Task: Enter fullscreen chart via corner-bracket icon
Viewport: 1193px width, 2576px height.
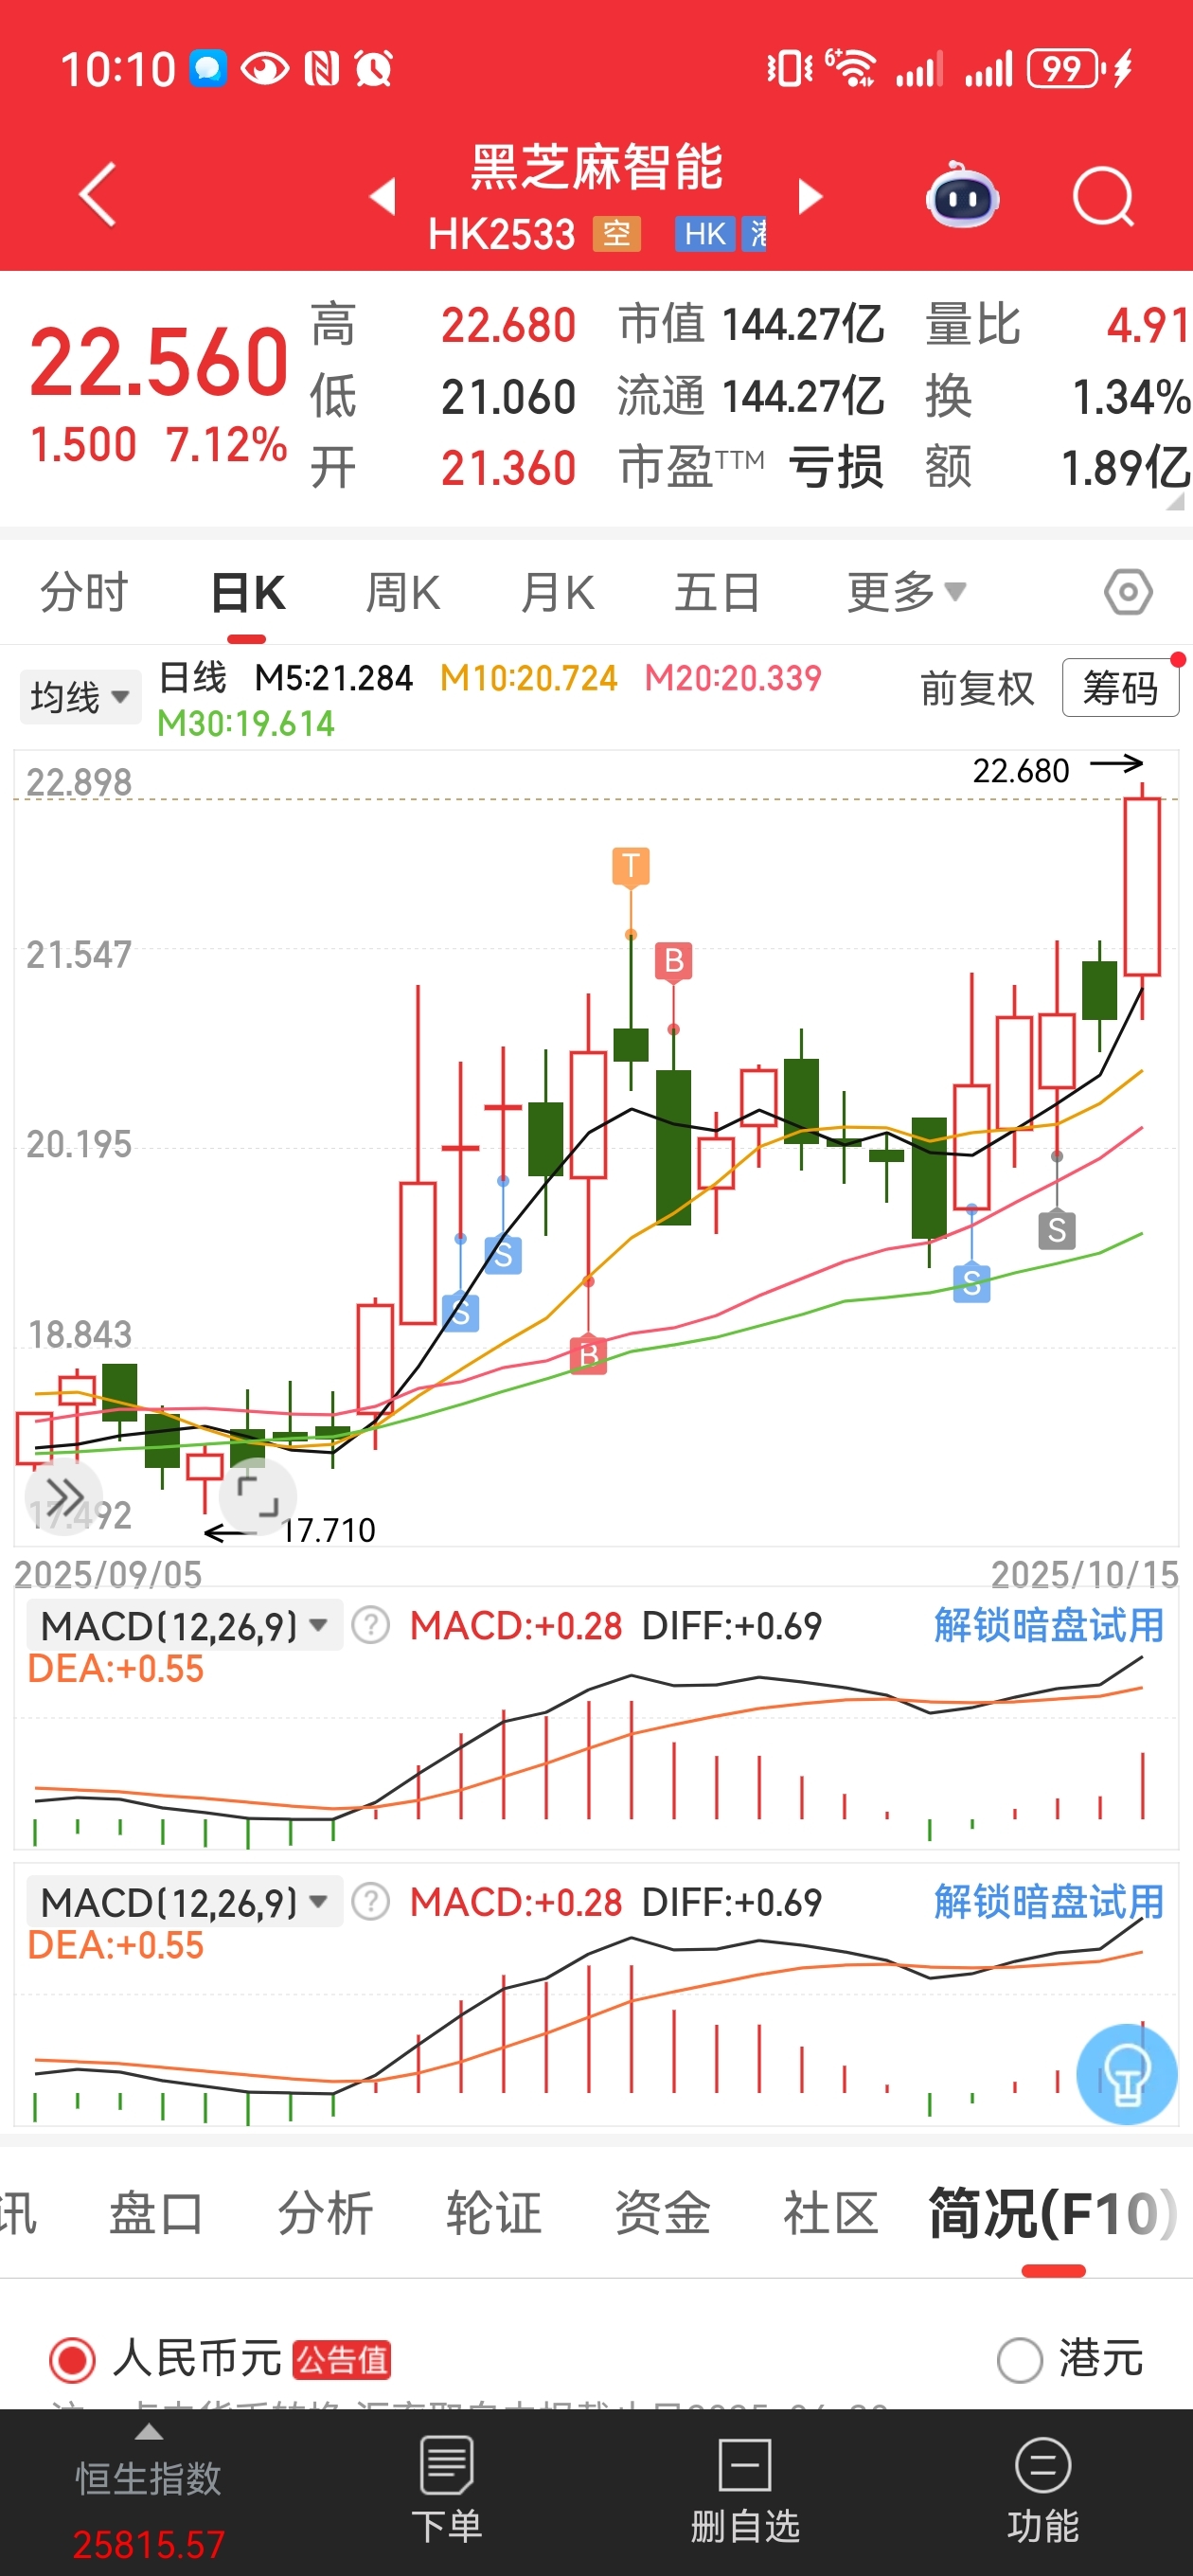Action: (x=257, y=1495)
